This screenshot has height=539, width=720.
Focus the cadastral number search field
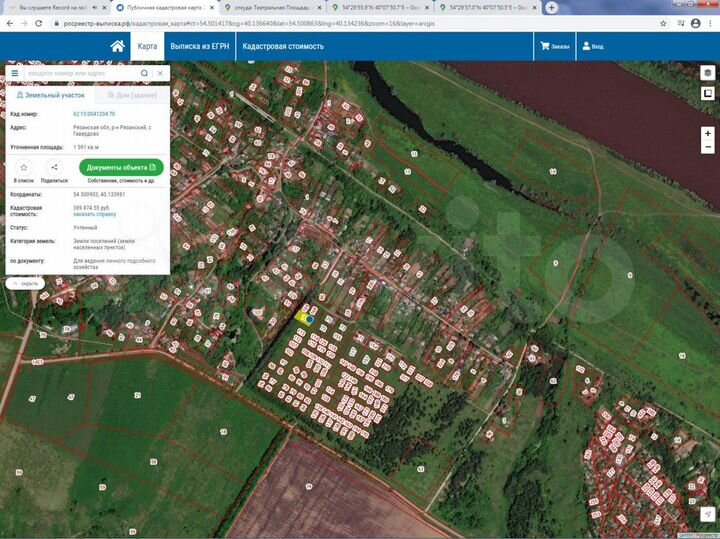tap(82, 73)
